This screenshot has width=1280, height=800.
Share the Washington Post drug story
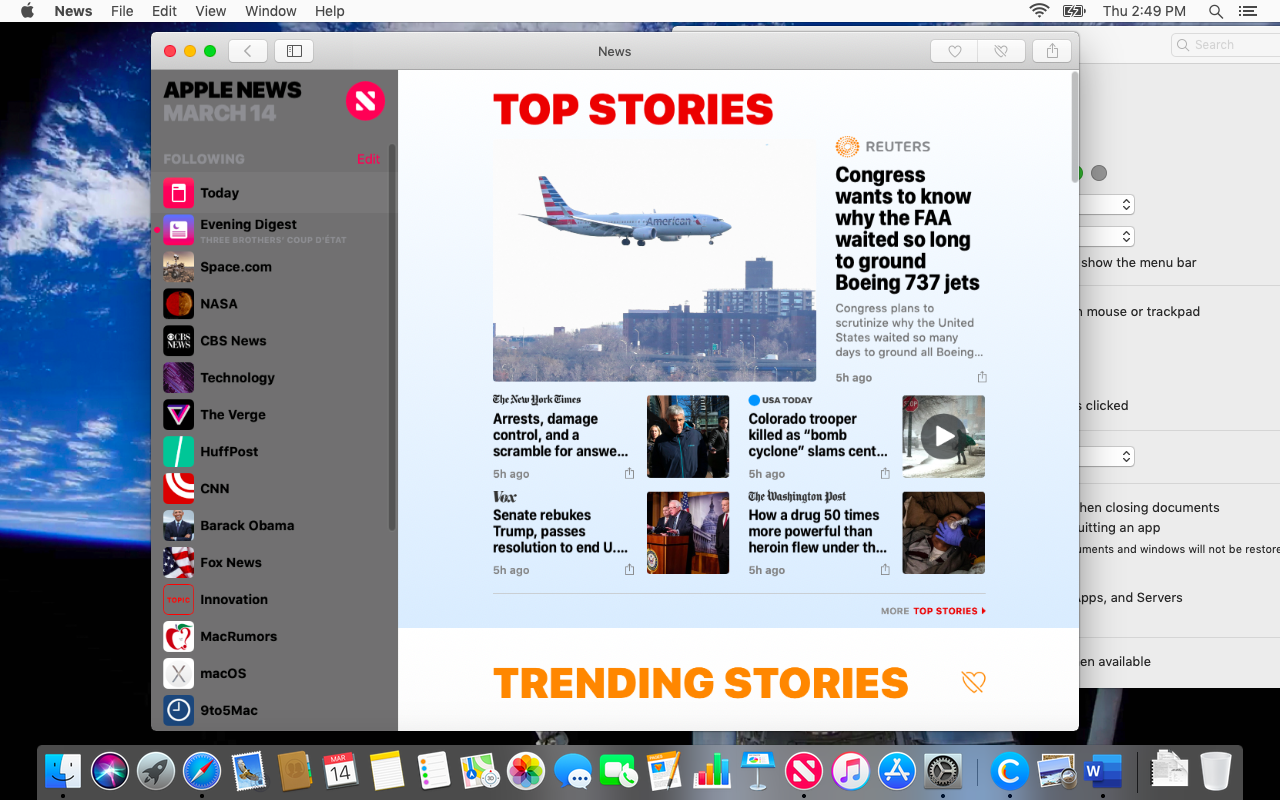tap(885, 570)
